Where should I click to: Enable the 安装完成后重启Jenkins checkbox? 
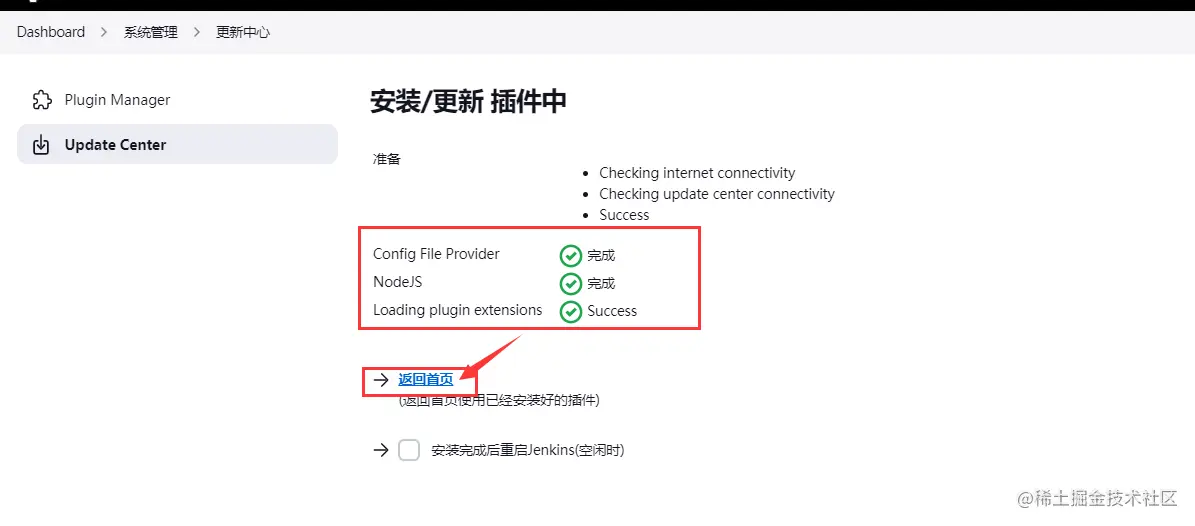(x=409, y=451)
